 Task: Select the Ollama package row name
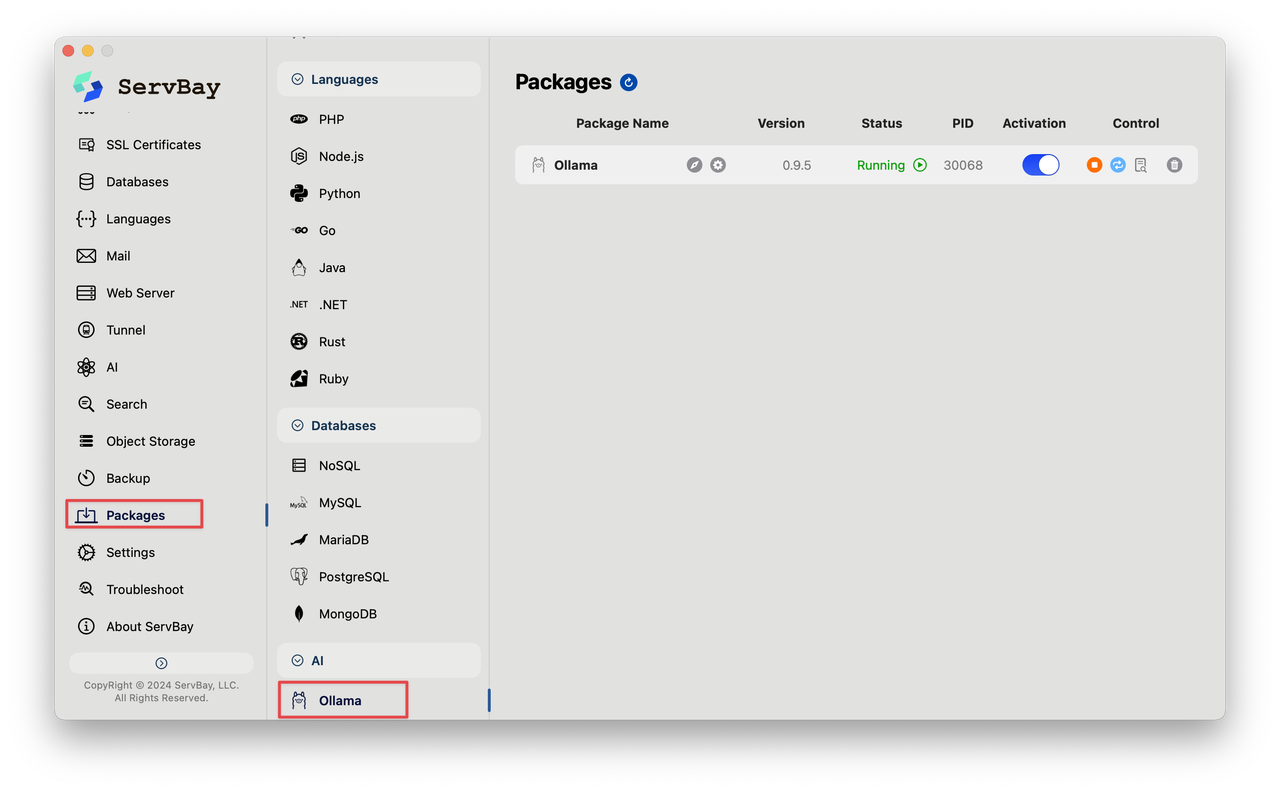pyautogui.click(x=576, y=166)
